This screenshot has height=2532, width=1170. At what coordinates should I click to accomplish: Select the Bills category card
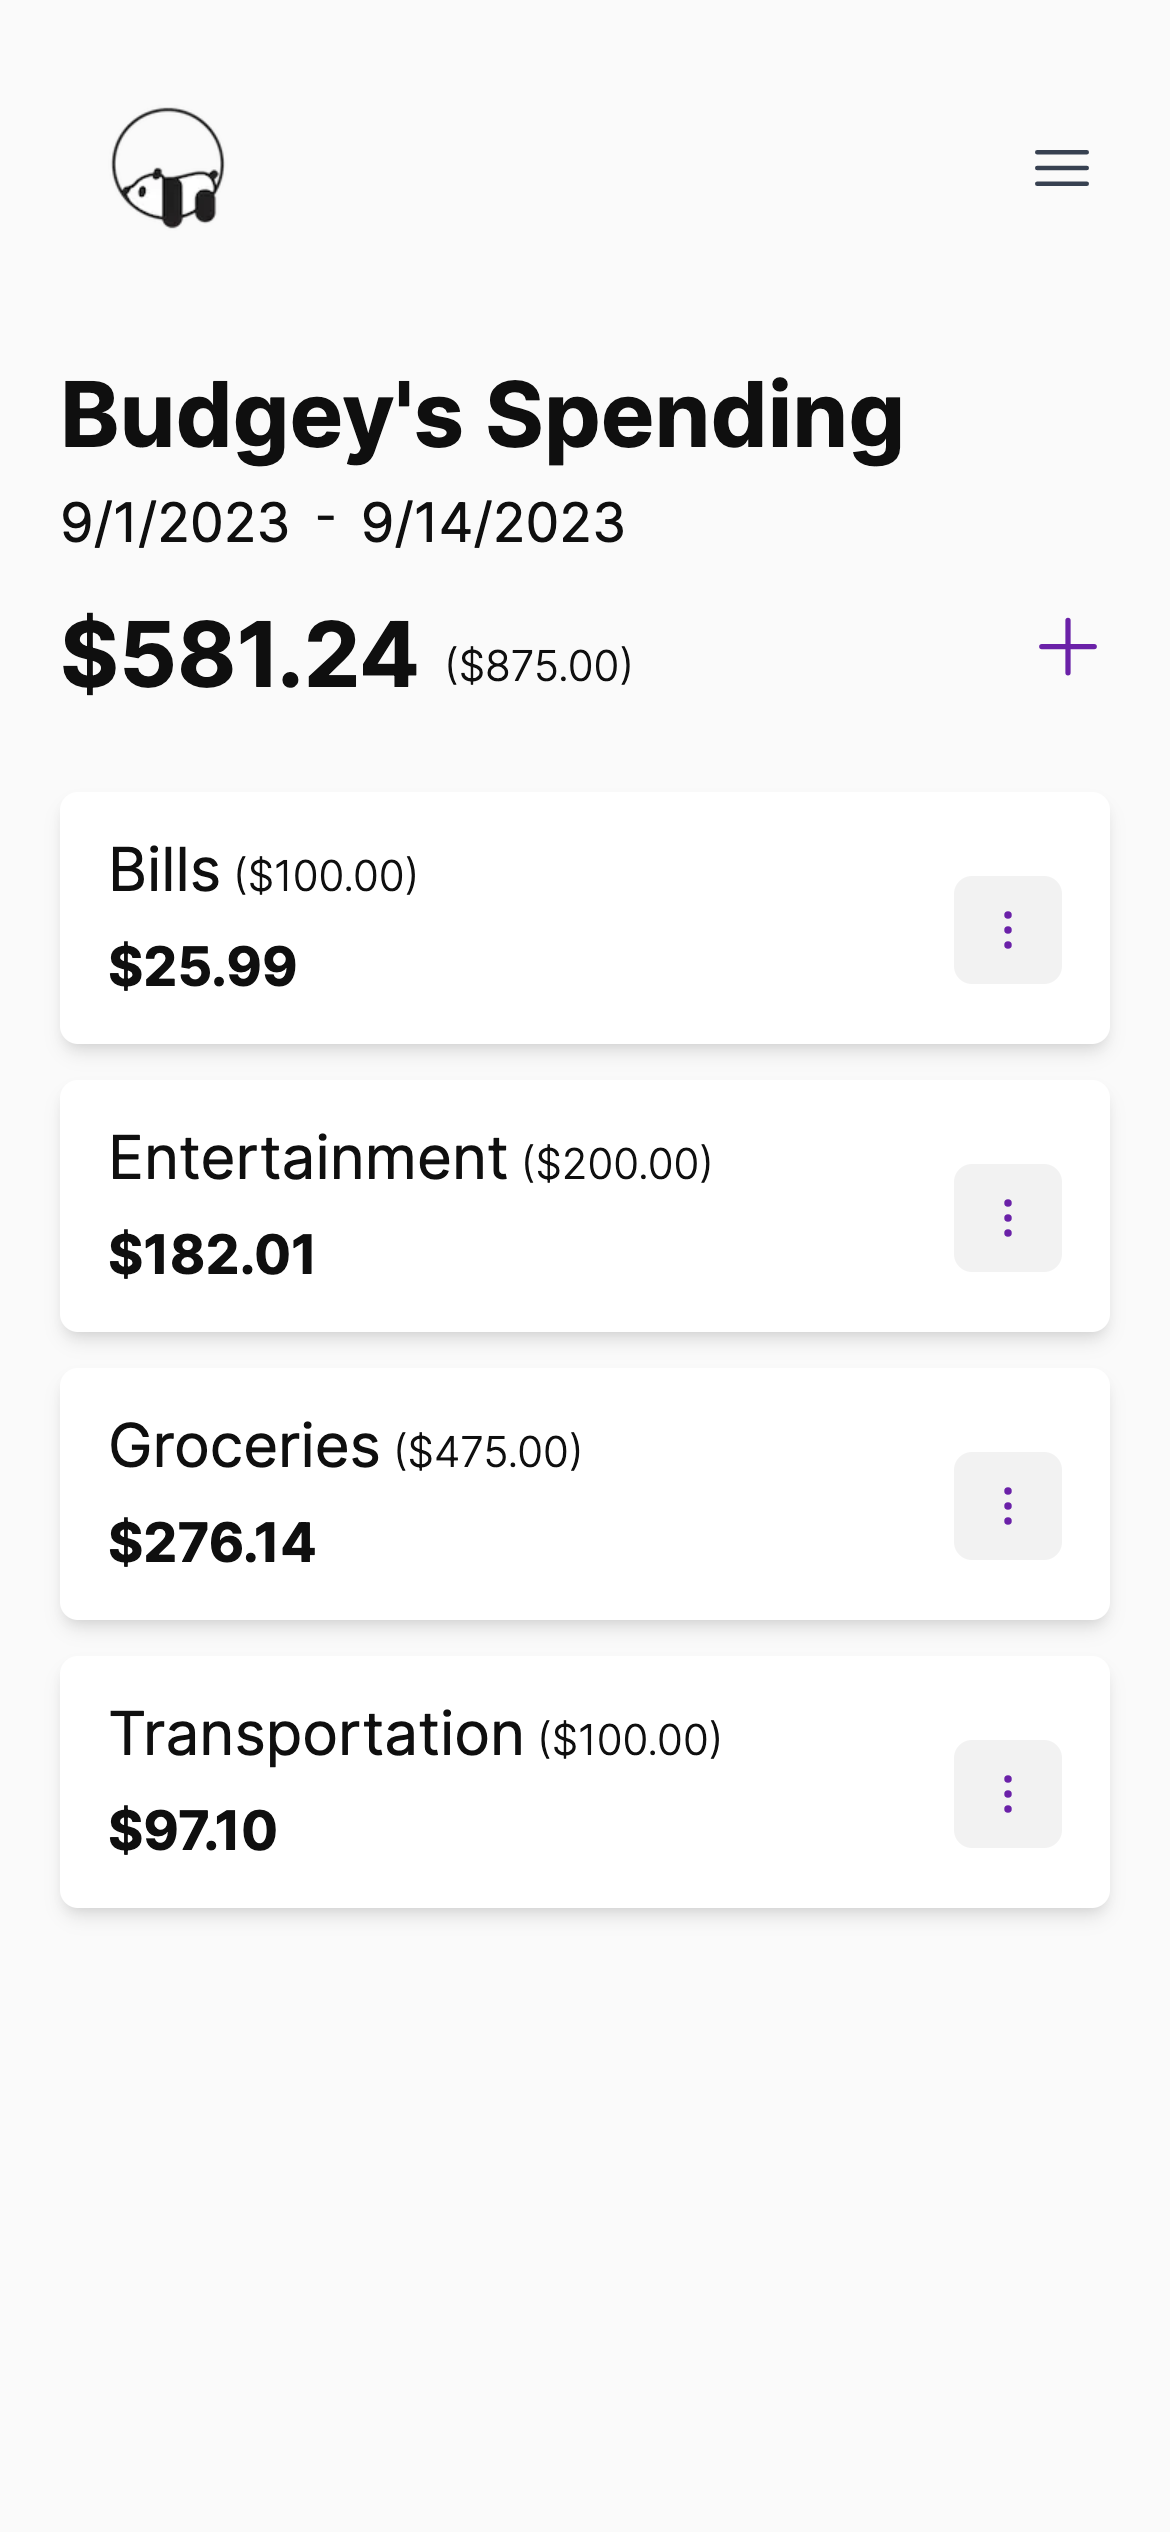(585, 918)
